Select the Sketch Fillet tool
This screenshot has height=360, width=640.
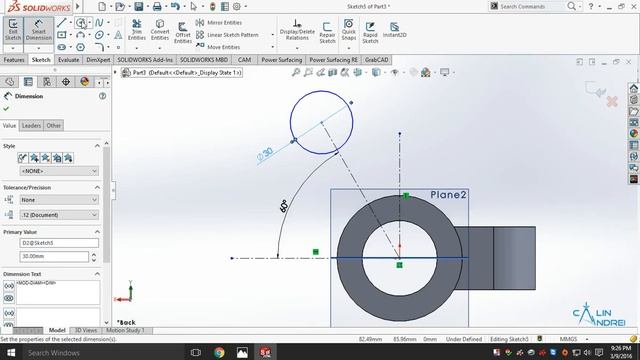click(x=99, y=47)
